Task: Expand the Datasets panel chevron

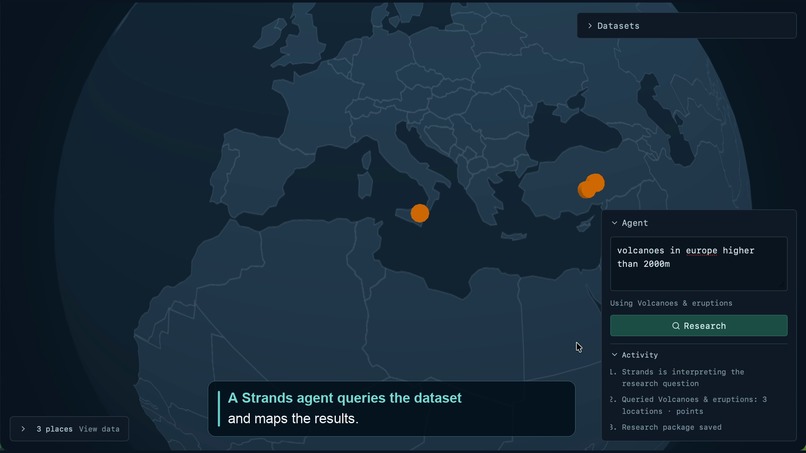Action: coord(590,26)
